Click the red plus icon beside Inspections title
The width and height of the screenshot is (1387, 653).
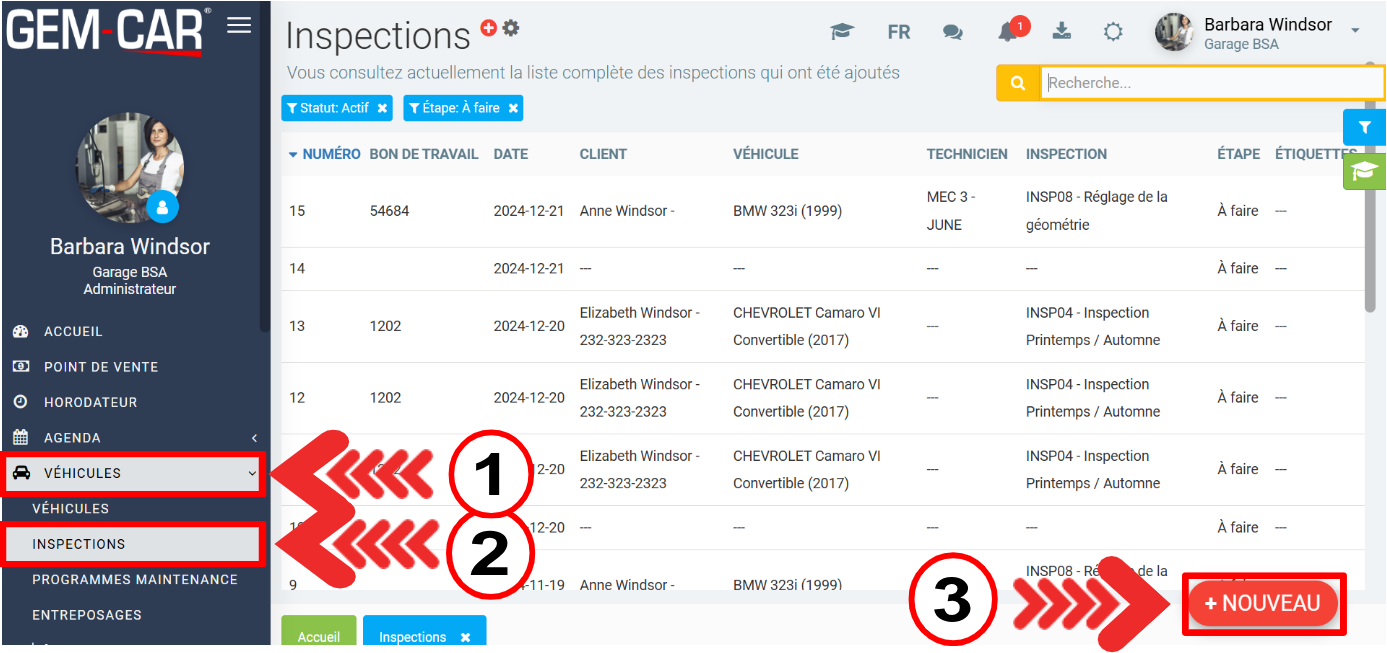[489, 29]
